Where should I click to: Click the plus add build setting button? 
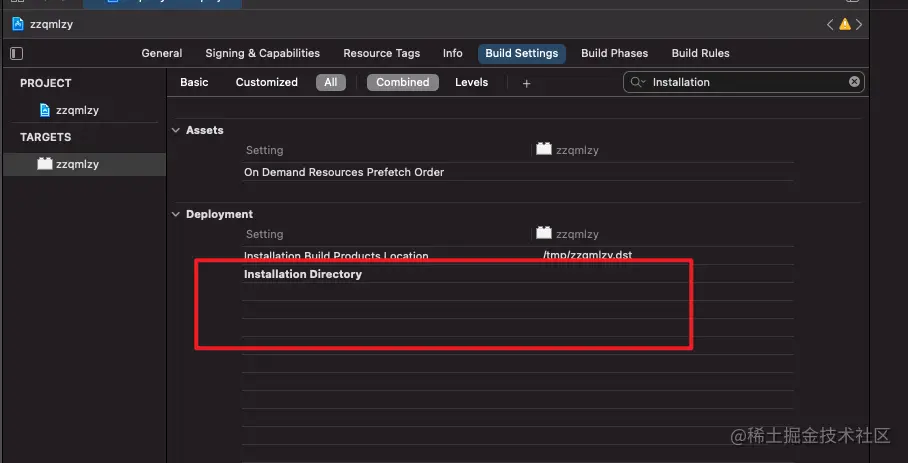pos(527,83)
